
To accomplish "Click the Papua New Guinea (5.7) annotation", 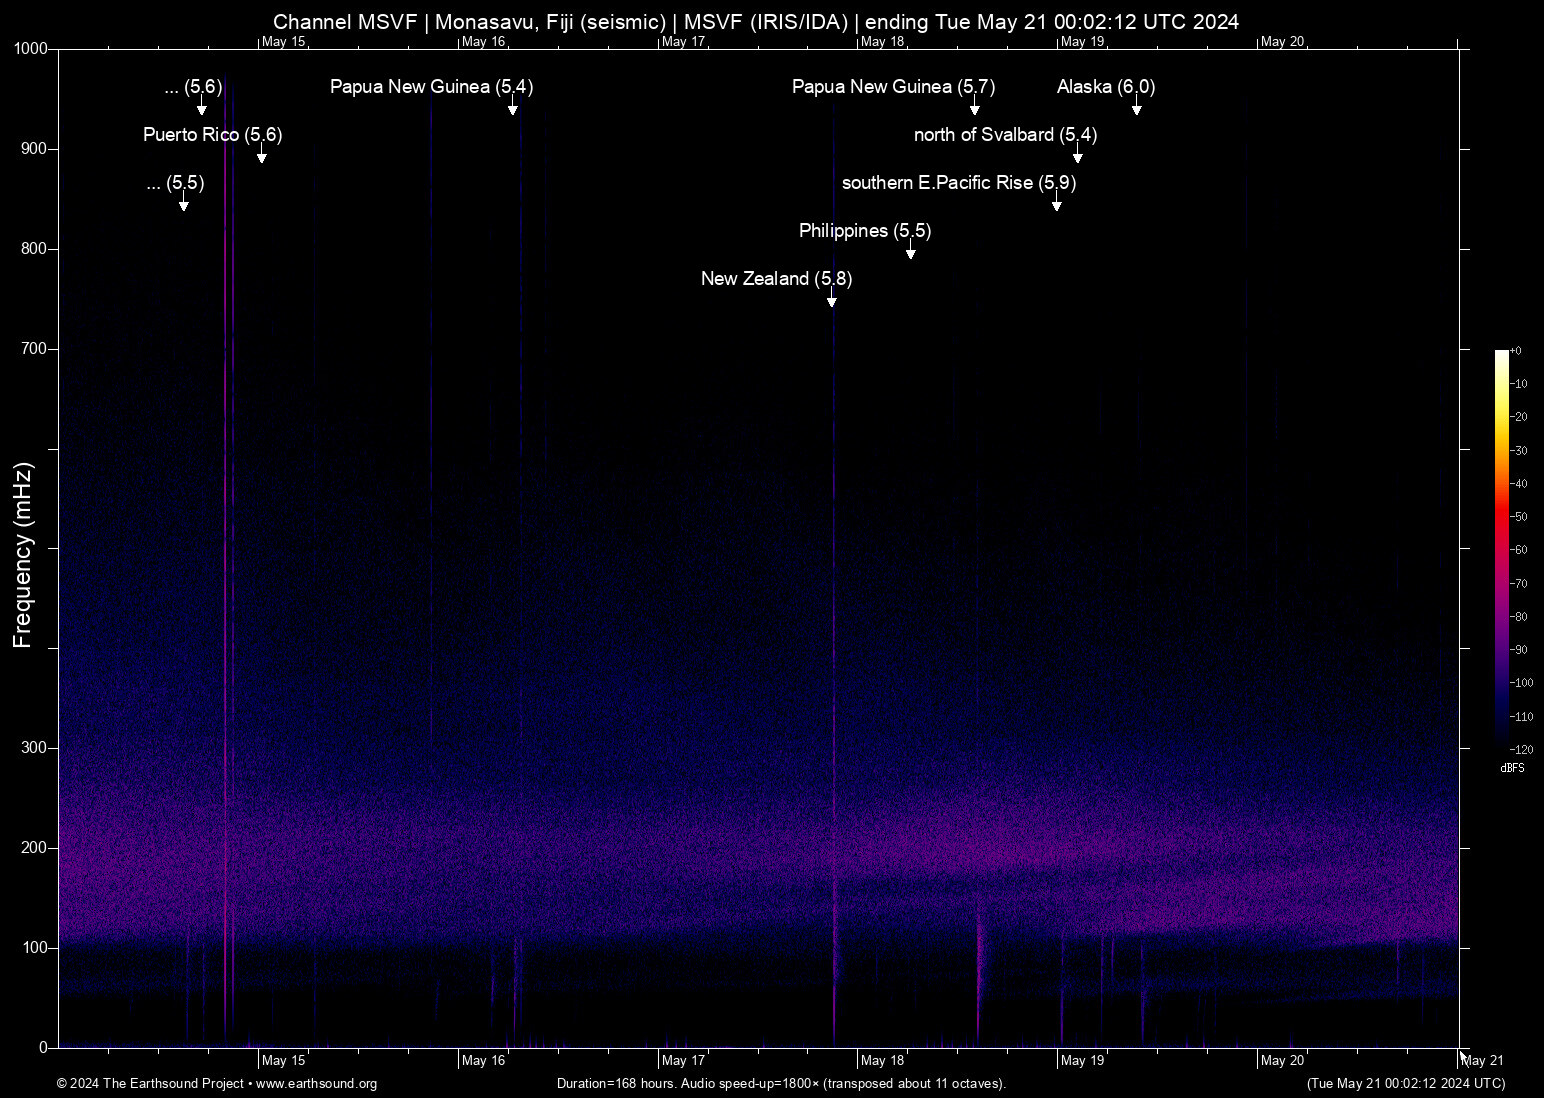I will coord(893,87).
